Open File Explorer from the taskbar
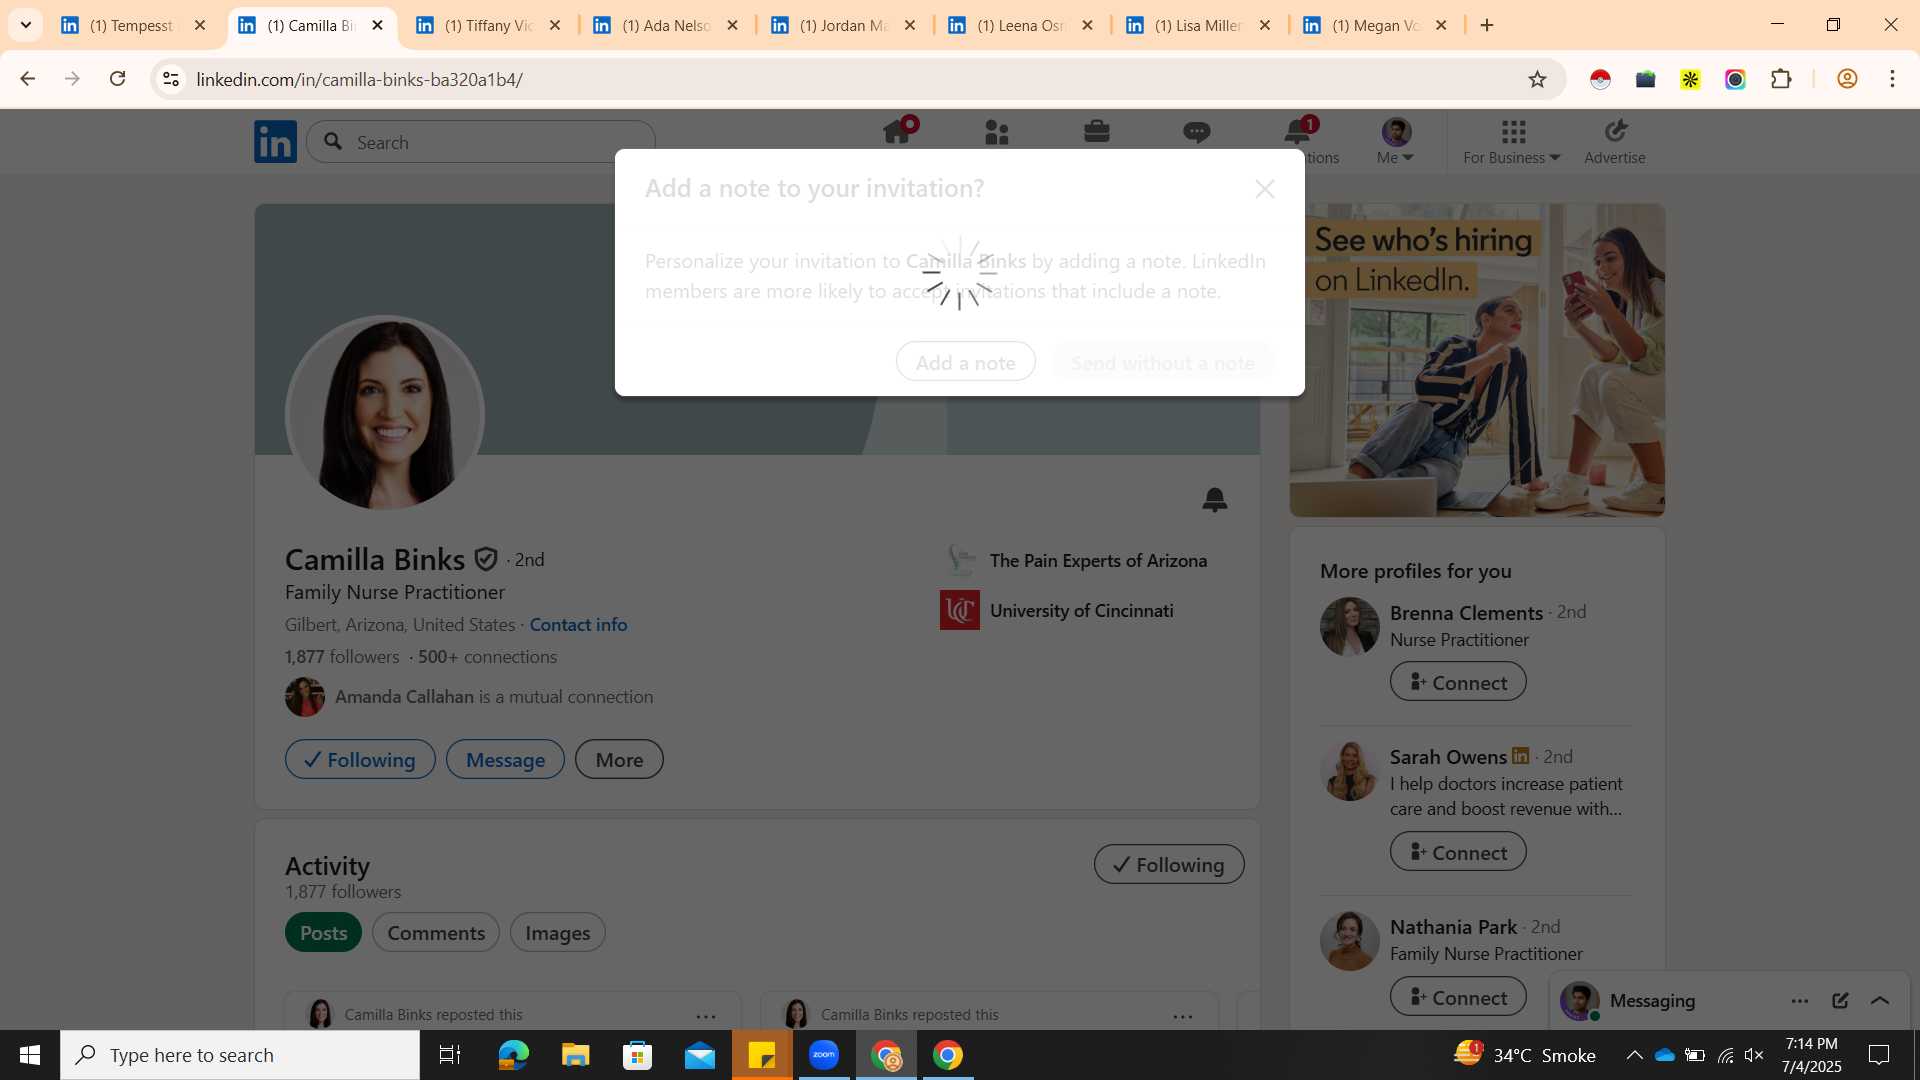 (575, 1055)
